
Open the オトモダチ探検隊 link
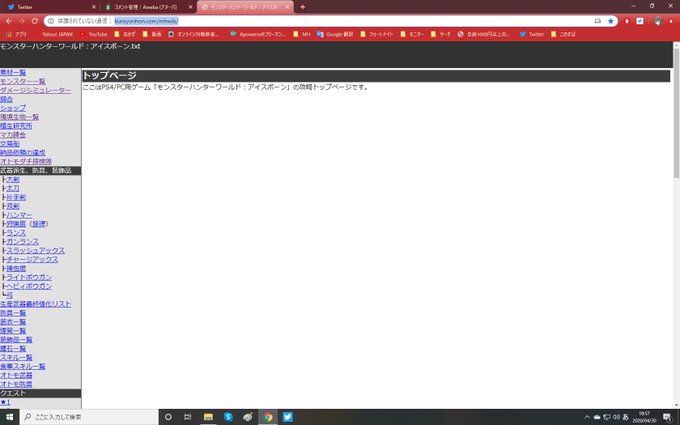(26, 161)
